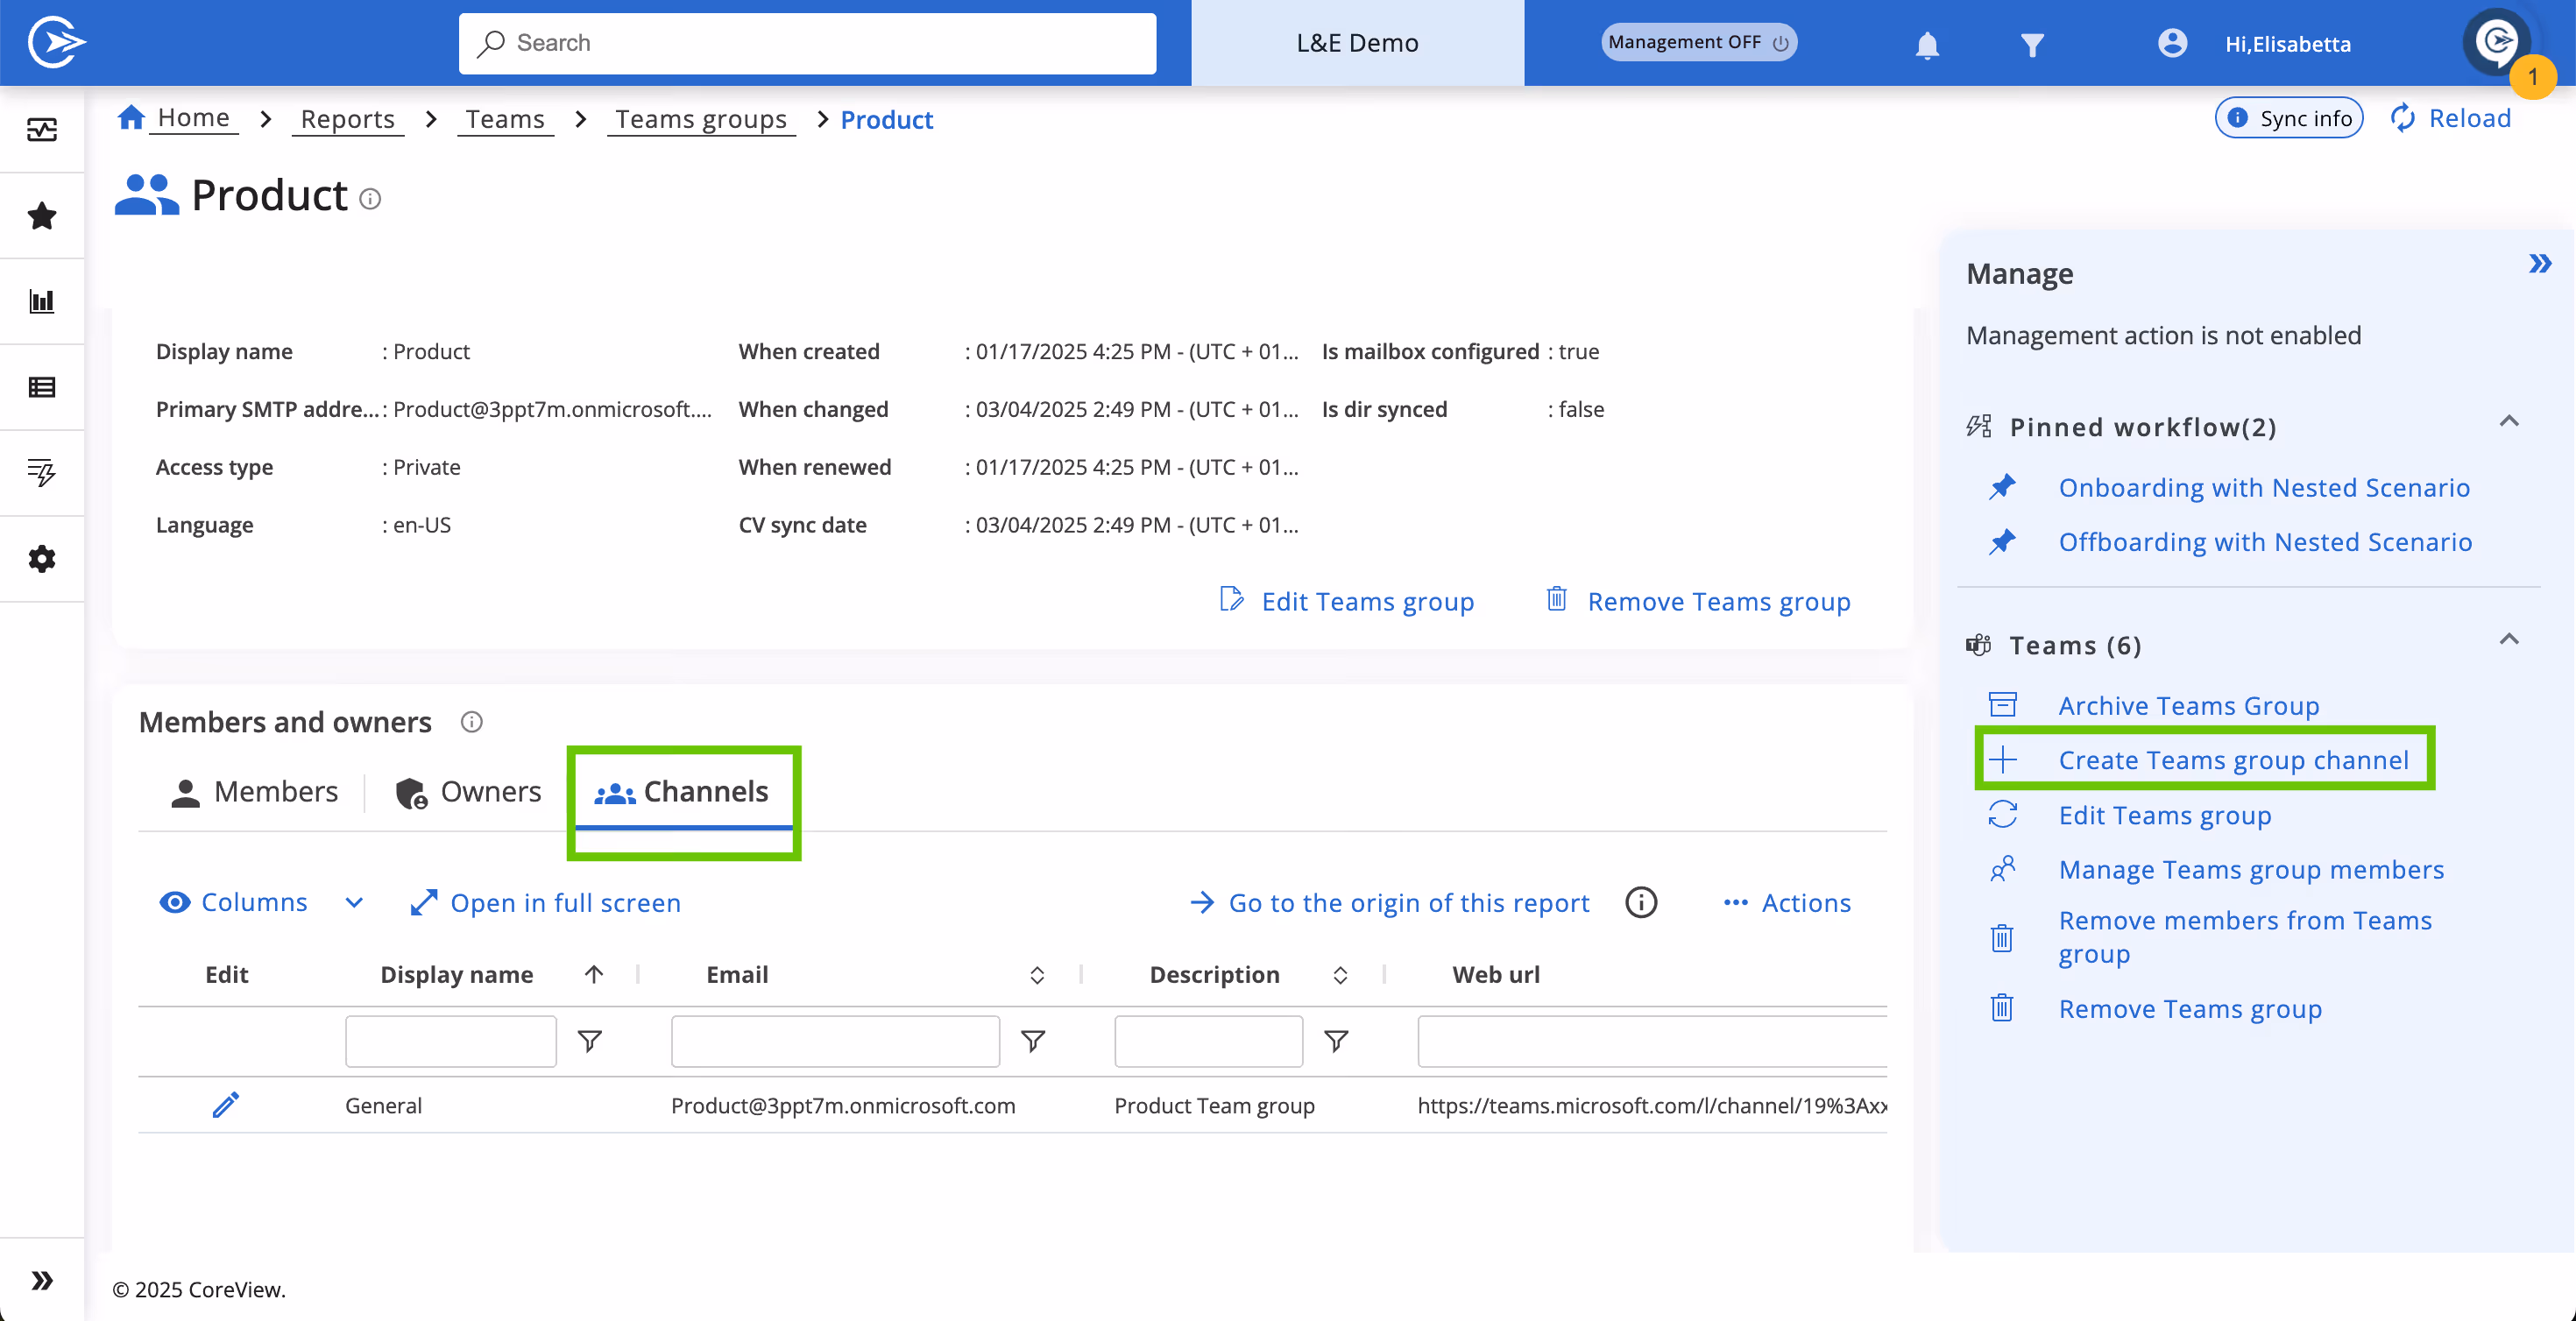Collapse the Teams (6) section

pos(2508,640)
